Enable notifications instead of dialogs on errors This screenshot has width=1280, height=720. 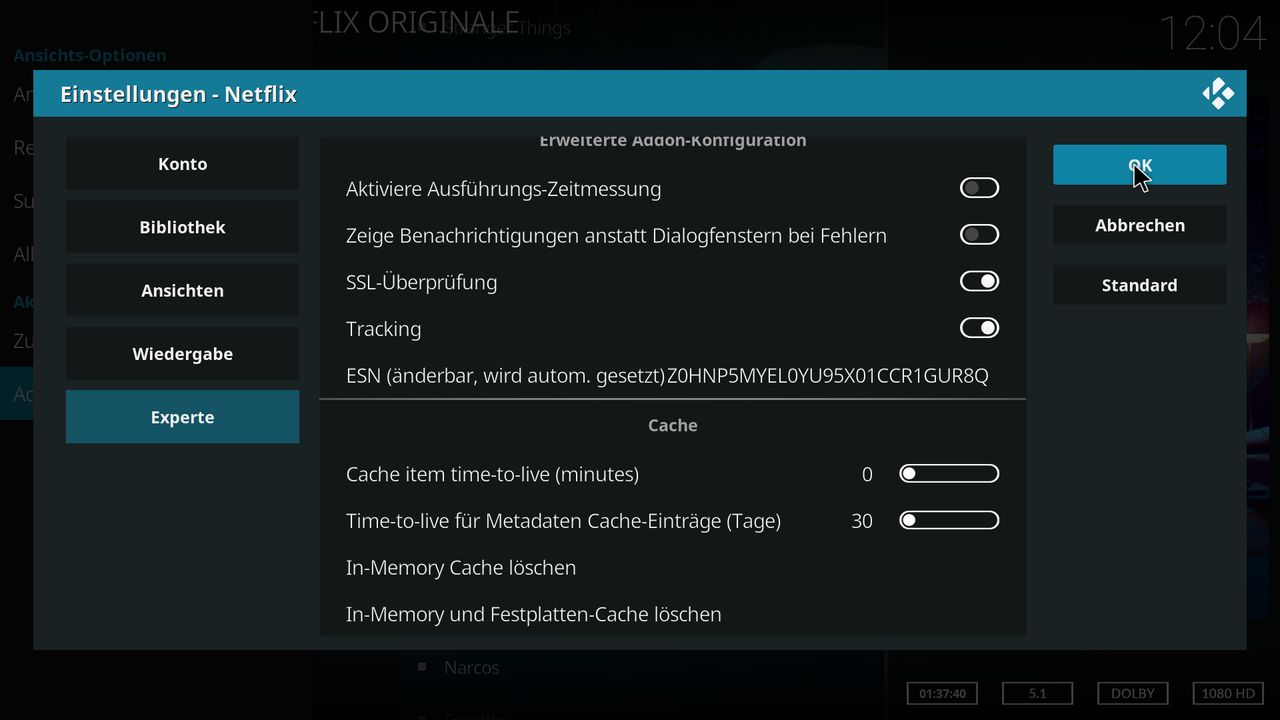point(979,235)
